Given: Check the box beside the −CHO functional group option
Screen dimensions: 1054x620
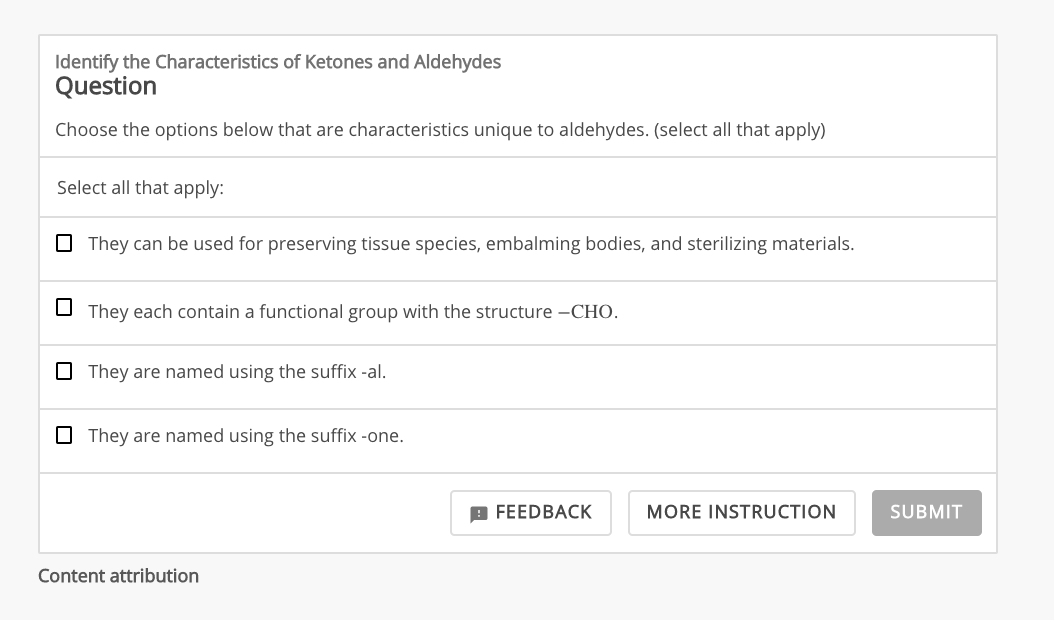Looking at the screenshot, I should (x=64, y=307).
